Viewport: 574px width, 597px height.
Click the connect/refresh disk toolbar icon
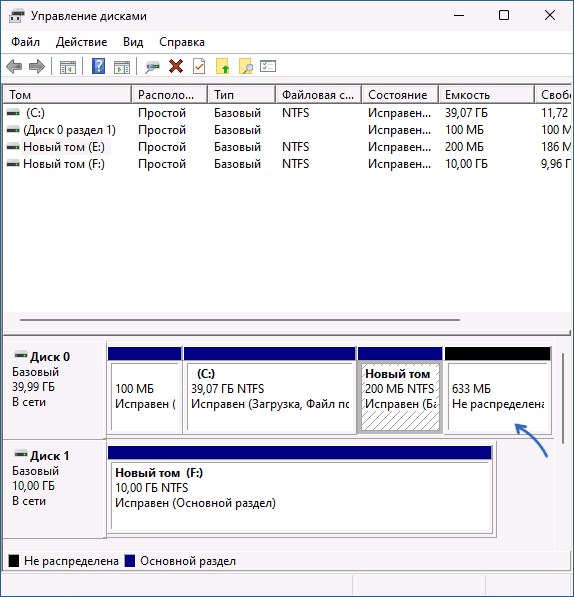tap(152, 67)
